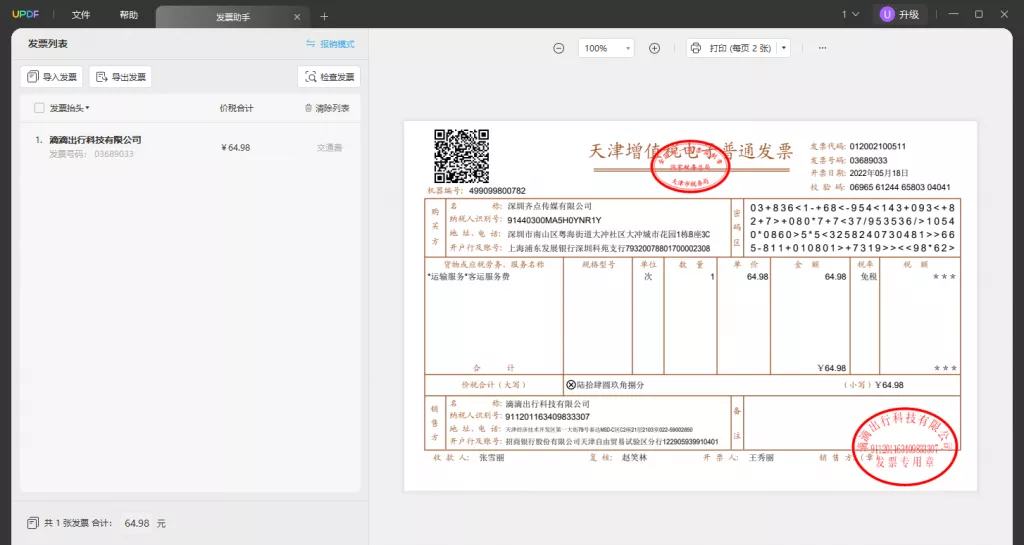The height and width of the screenshot is (545, 1024).
Task: Click the total 64.98 元 value
Action: 145,523
